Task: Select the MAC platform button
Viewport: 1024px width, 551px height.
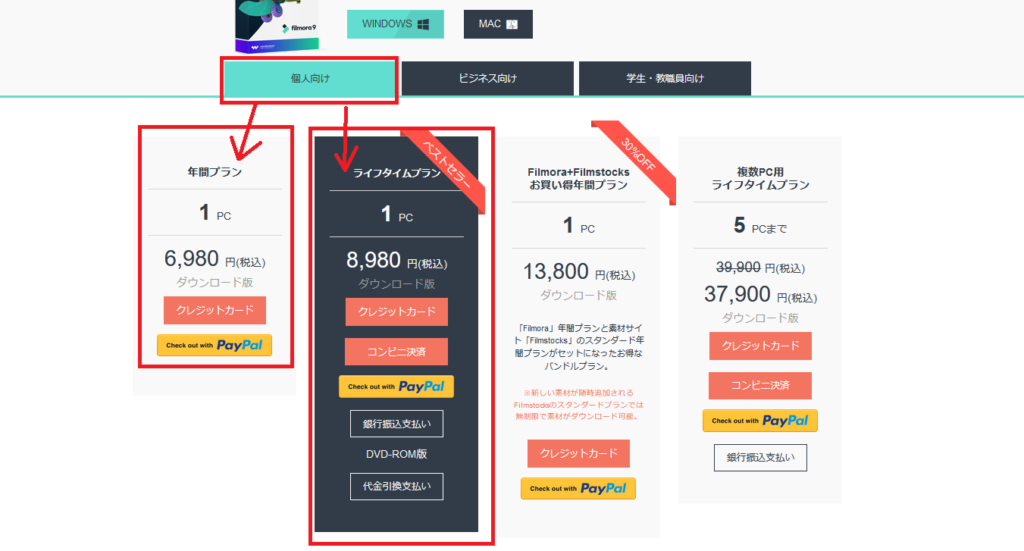Action: pyautogui.click(x=498, y=24)
